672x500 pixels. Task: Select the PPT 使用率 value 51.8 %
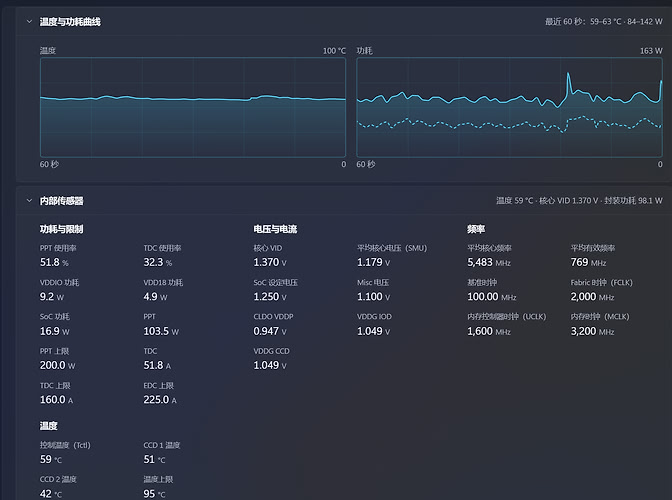54,262
